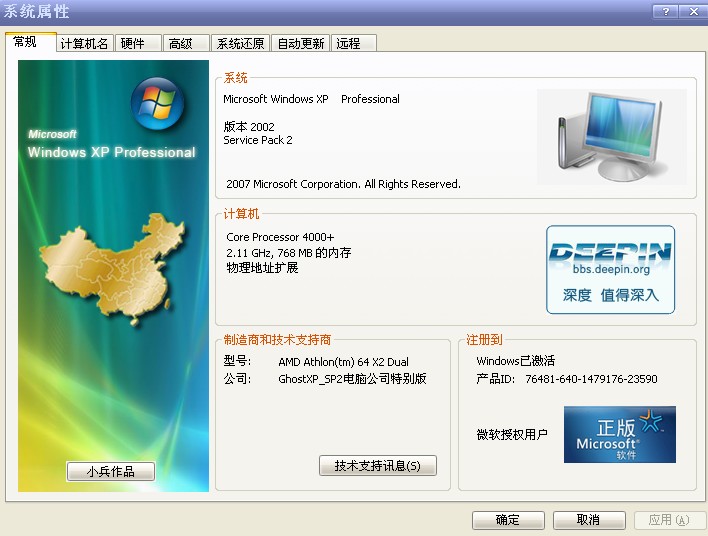The height and width of the screenshot is (536, 708).
Task: Click the computer monitor icon
Action: coord(611,137)
